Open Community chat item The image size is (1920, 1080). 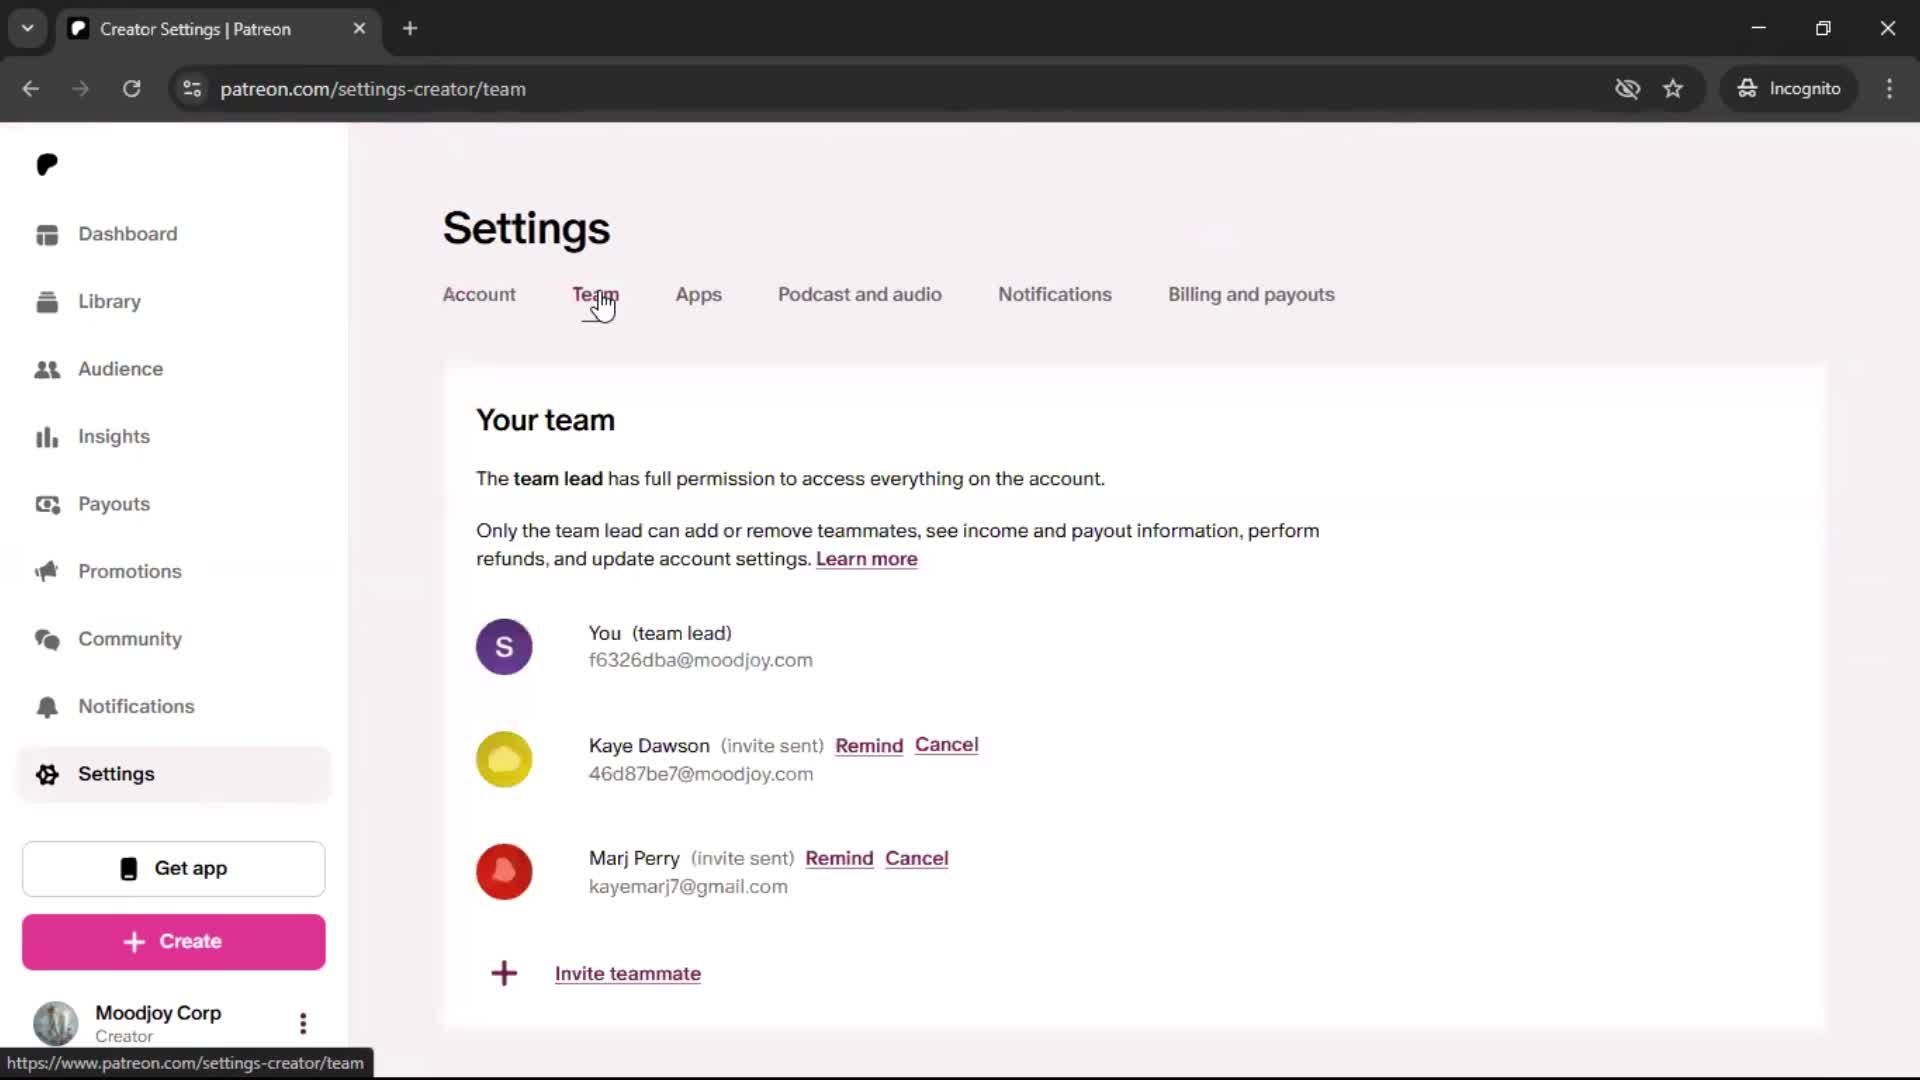click(129, 639)
